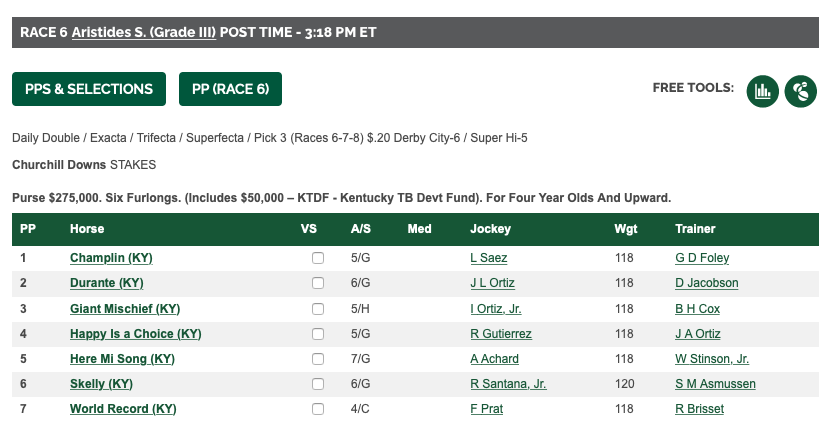View horse Here Mi Song (KY)

[x=122, y=359]
